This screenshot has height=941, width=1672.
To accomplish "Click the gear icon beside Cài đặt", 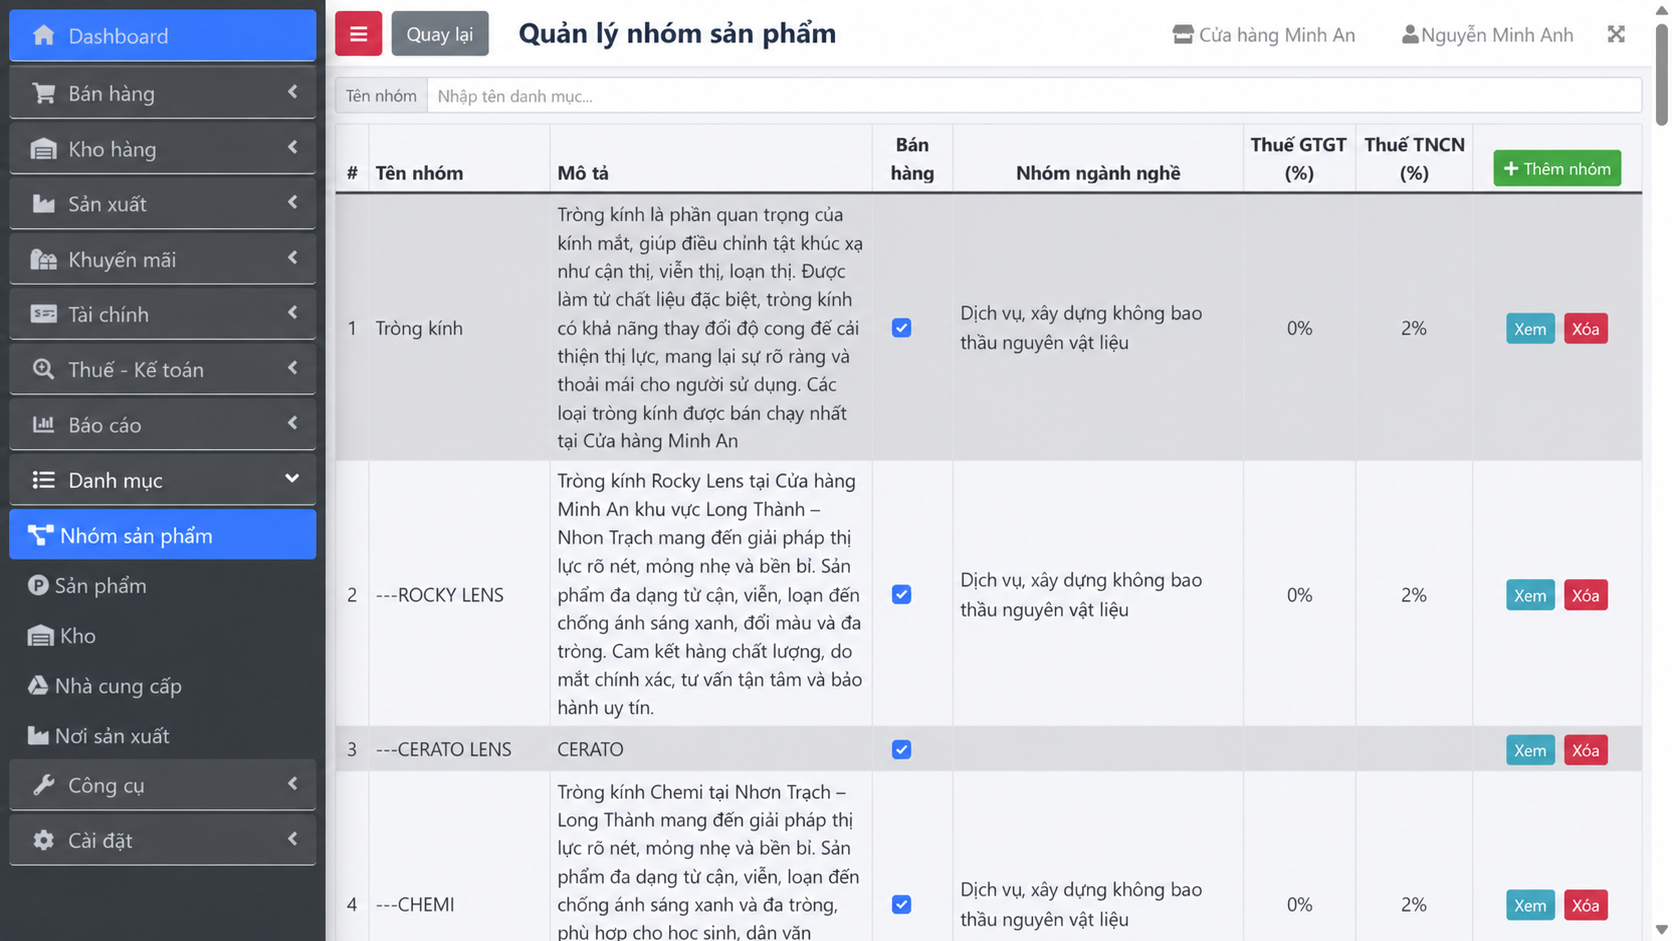I will pos(43,840).
